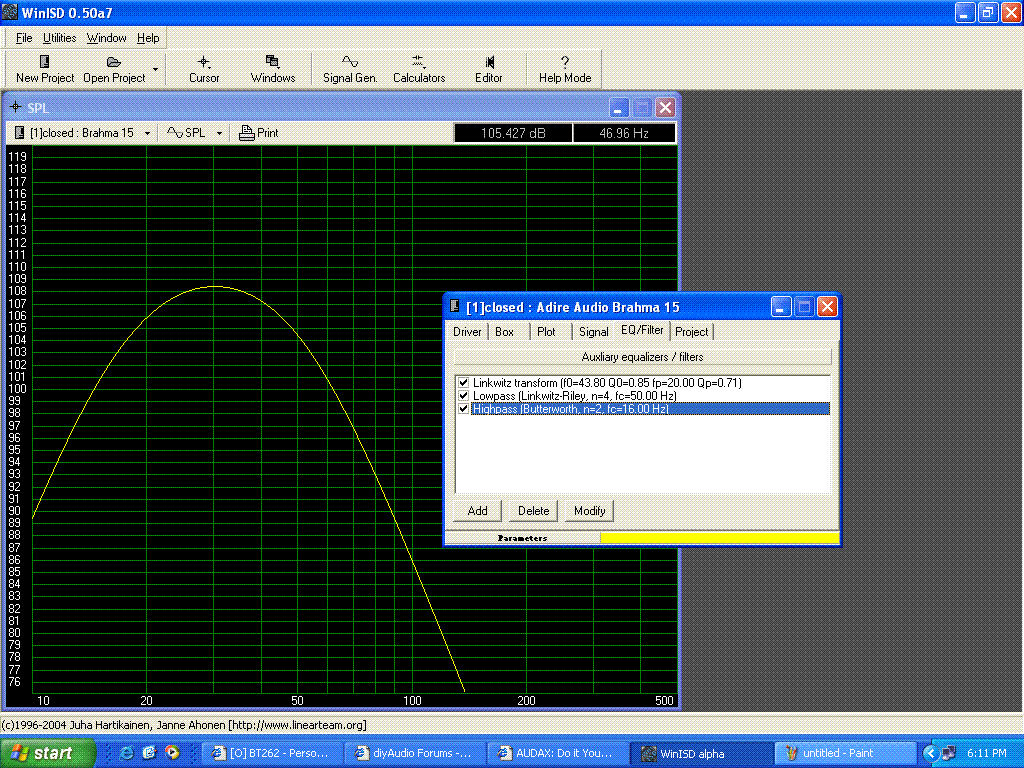Viewport: 1024px width, 768px height.
Task: Click the WinISD application title bar icon
Action: (10, 12)
